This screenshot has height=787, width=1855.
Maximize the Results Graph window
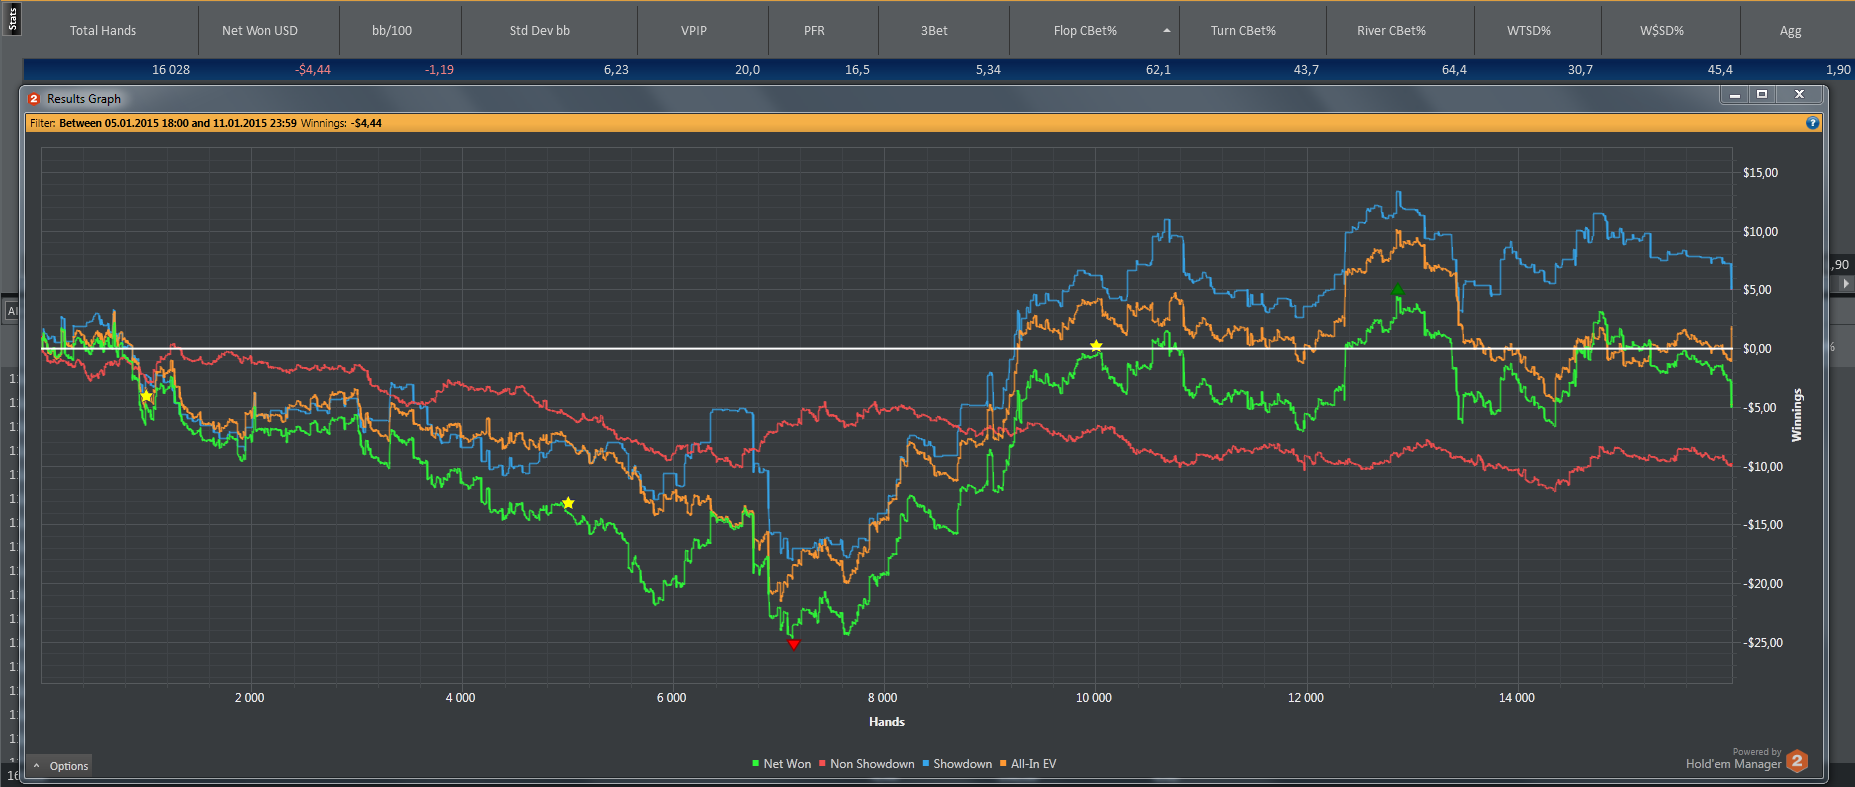[x=1762, y=94]
